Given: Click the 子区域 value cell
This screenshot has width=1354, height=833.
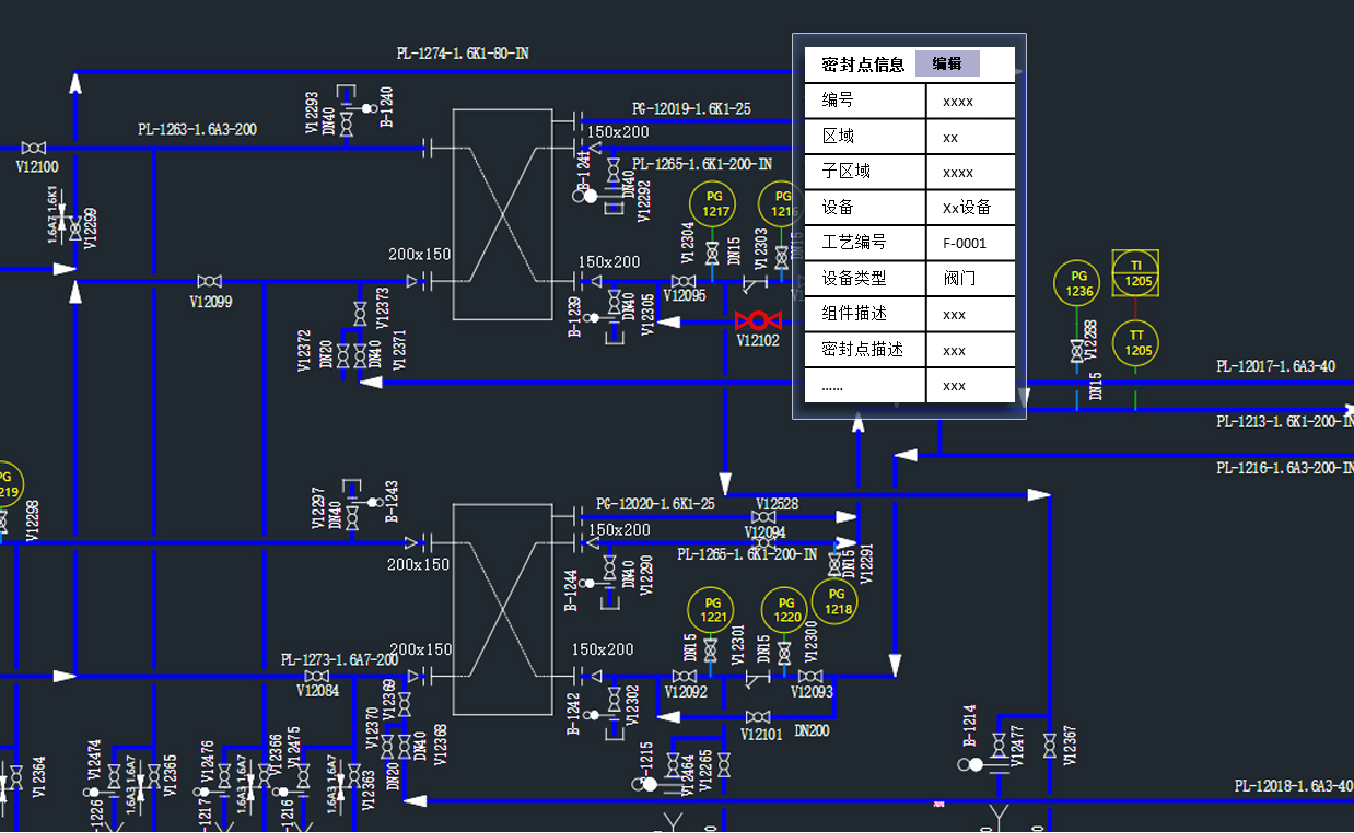Looking at the screenshot, I should point(970,172).
